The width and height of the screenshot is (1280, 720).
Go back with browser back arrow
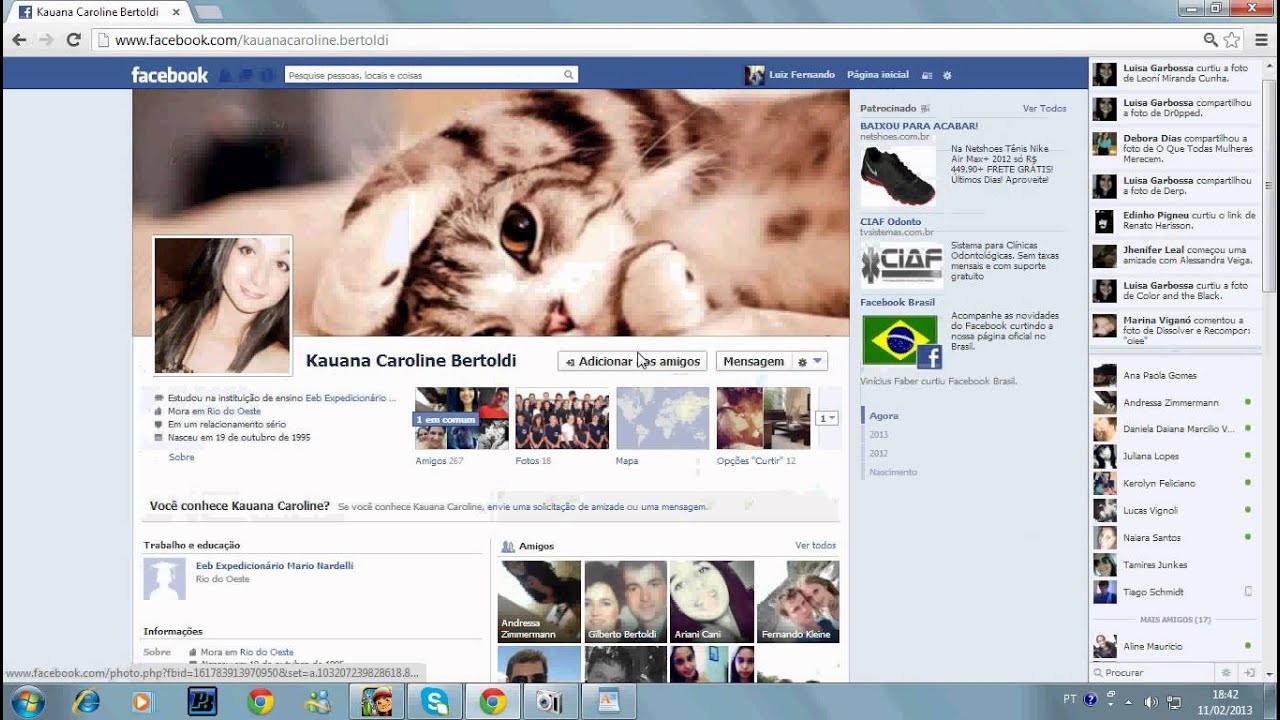19,40
